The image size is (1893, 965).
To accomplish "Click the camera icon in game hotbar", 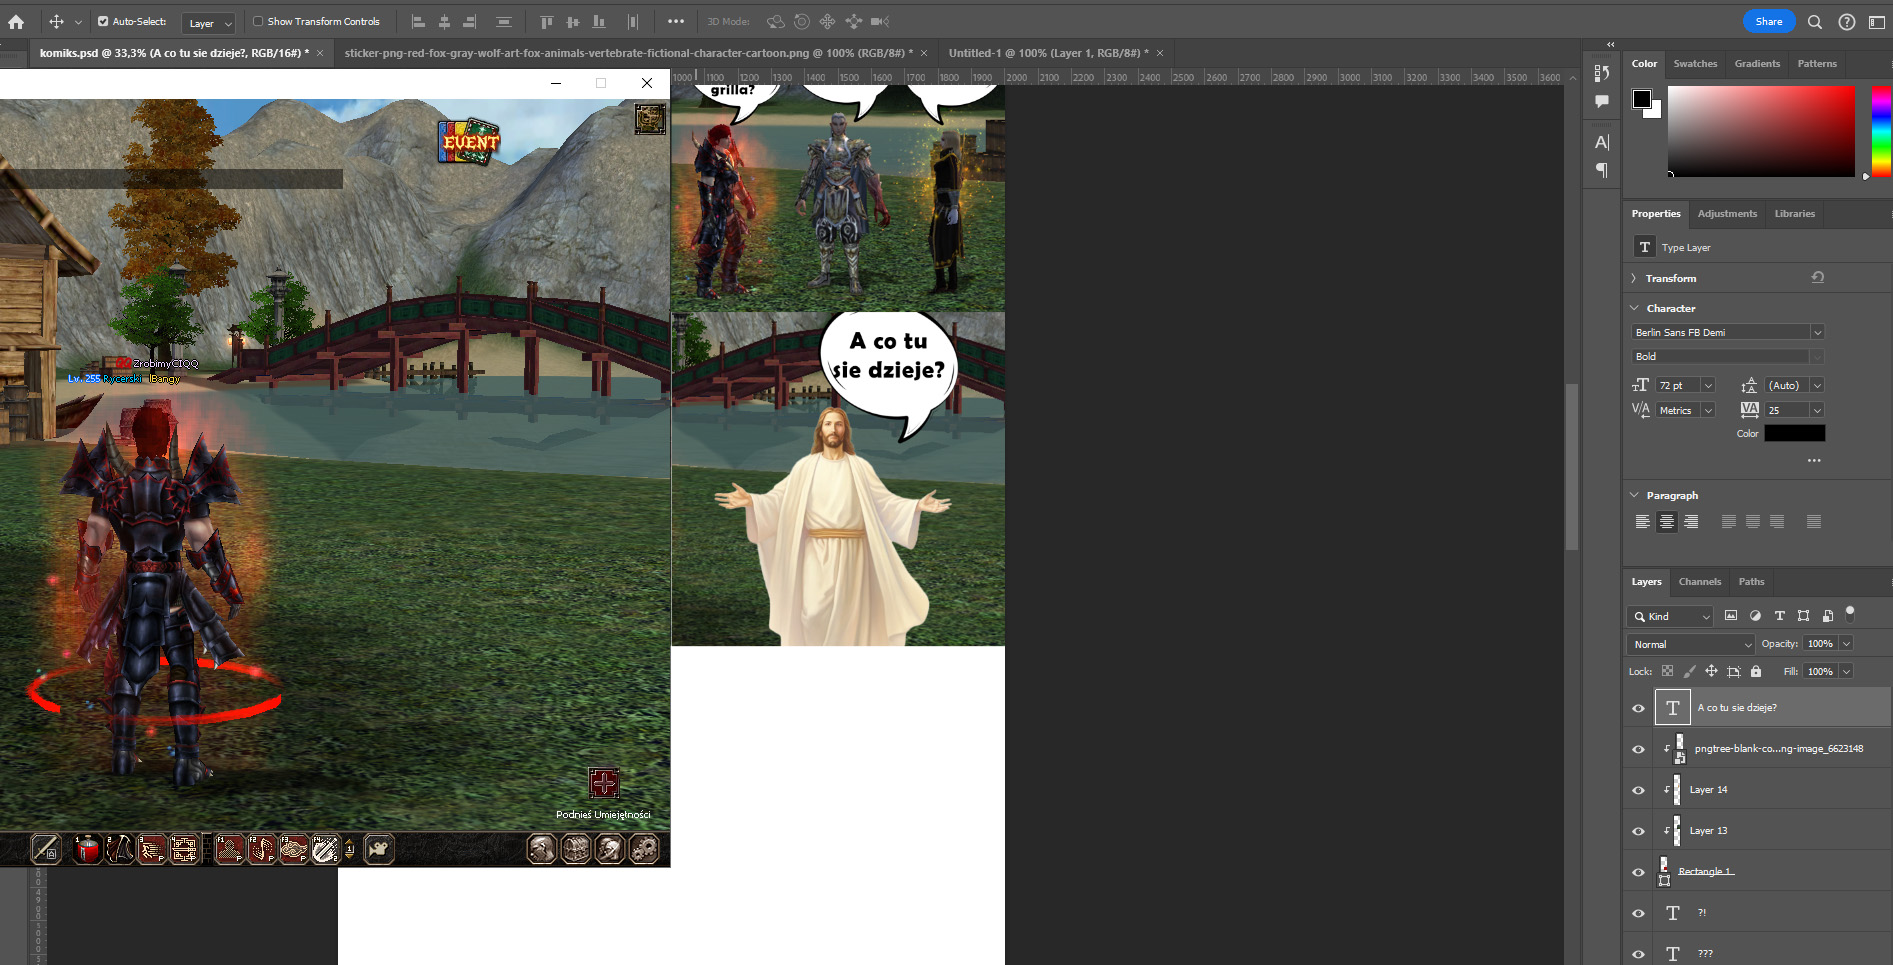I will click(378, 849).
